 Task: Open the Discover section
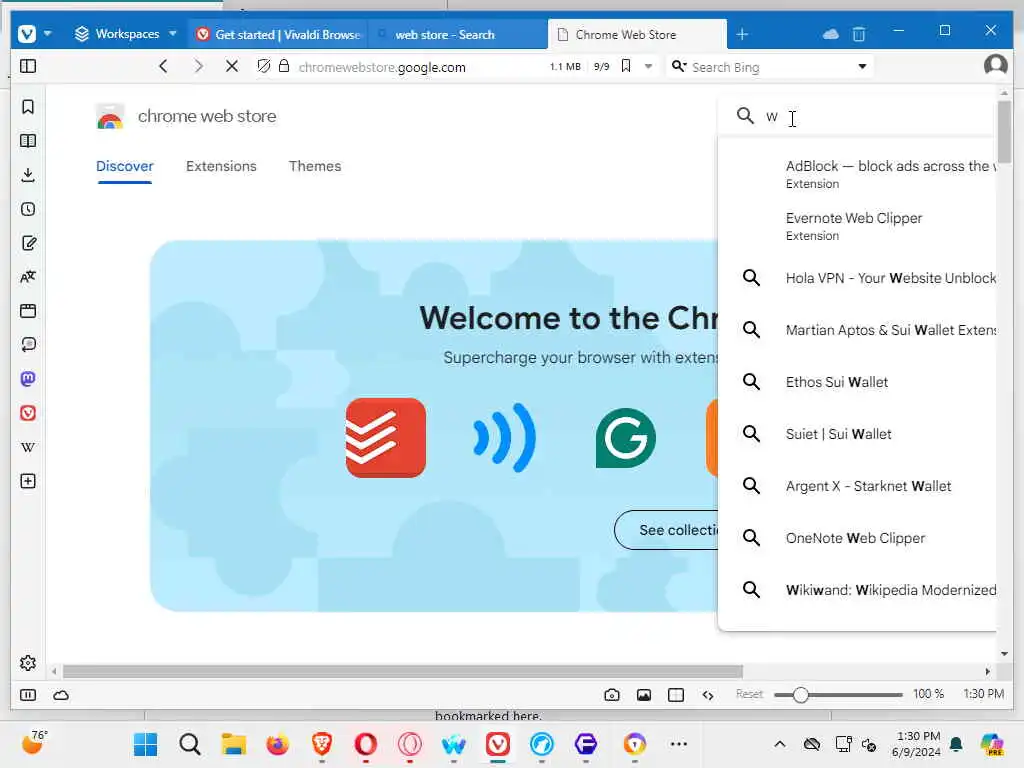pyautogui.click(x=125, y=166)
